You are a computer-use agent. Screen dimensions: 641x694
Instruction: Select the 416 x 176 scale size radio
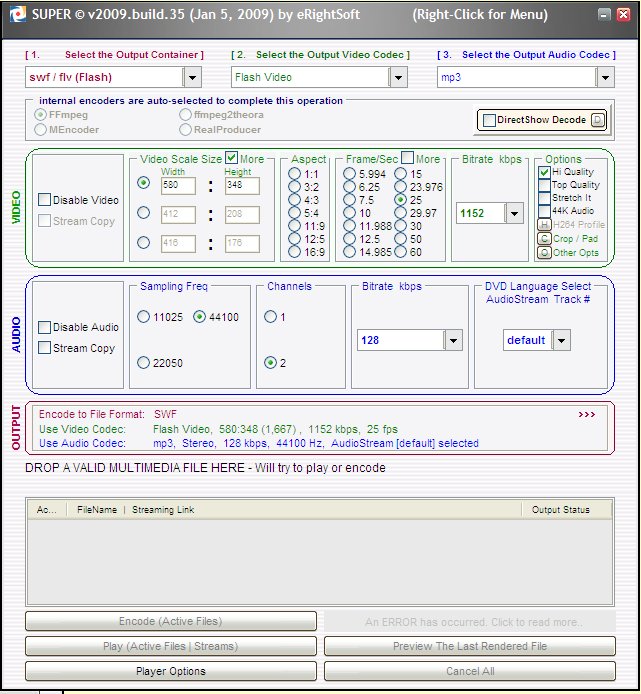click(x=143, y=243)
